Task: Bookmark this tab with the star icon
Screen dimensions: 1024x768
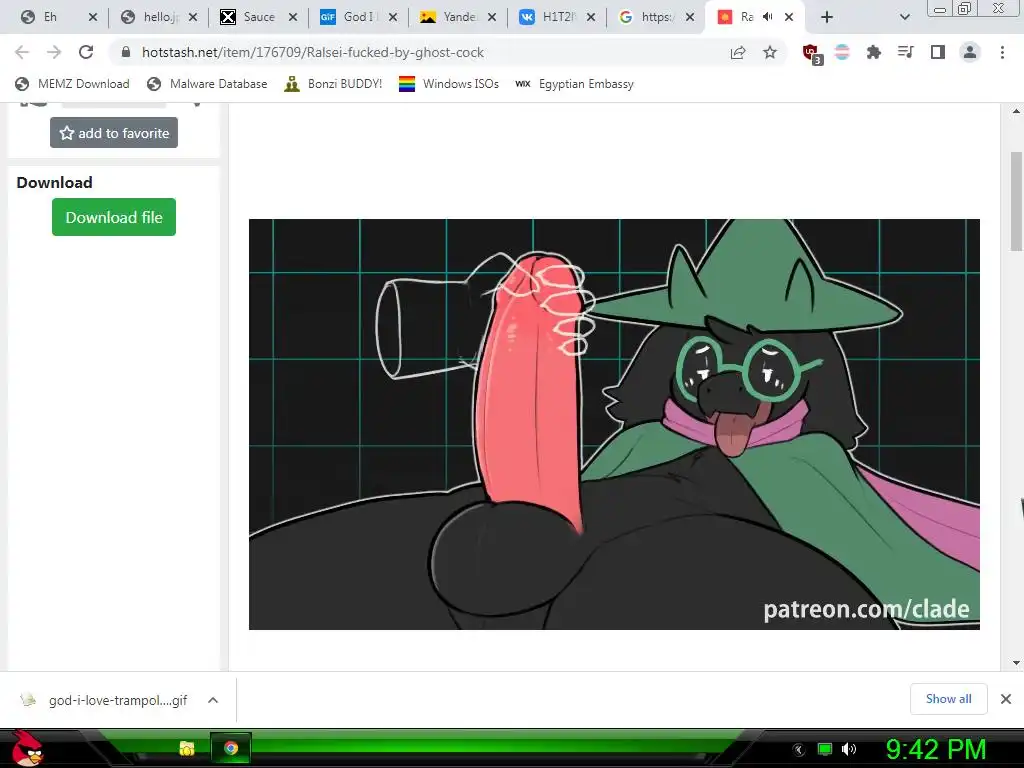Action: [770, 52]
